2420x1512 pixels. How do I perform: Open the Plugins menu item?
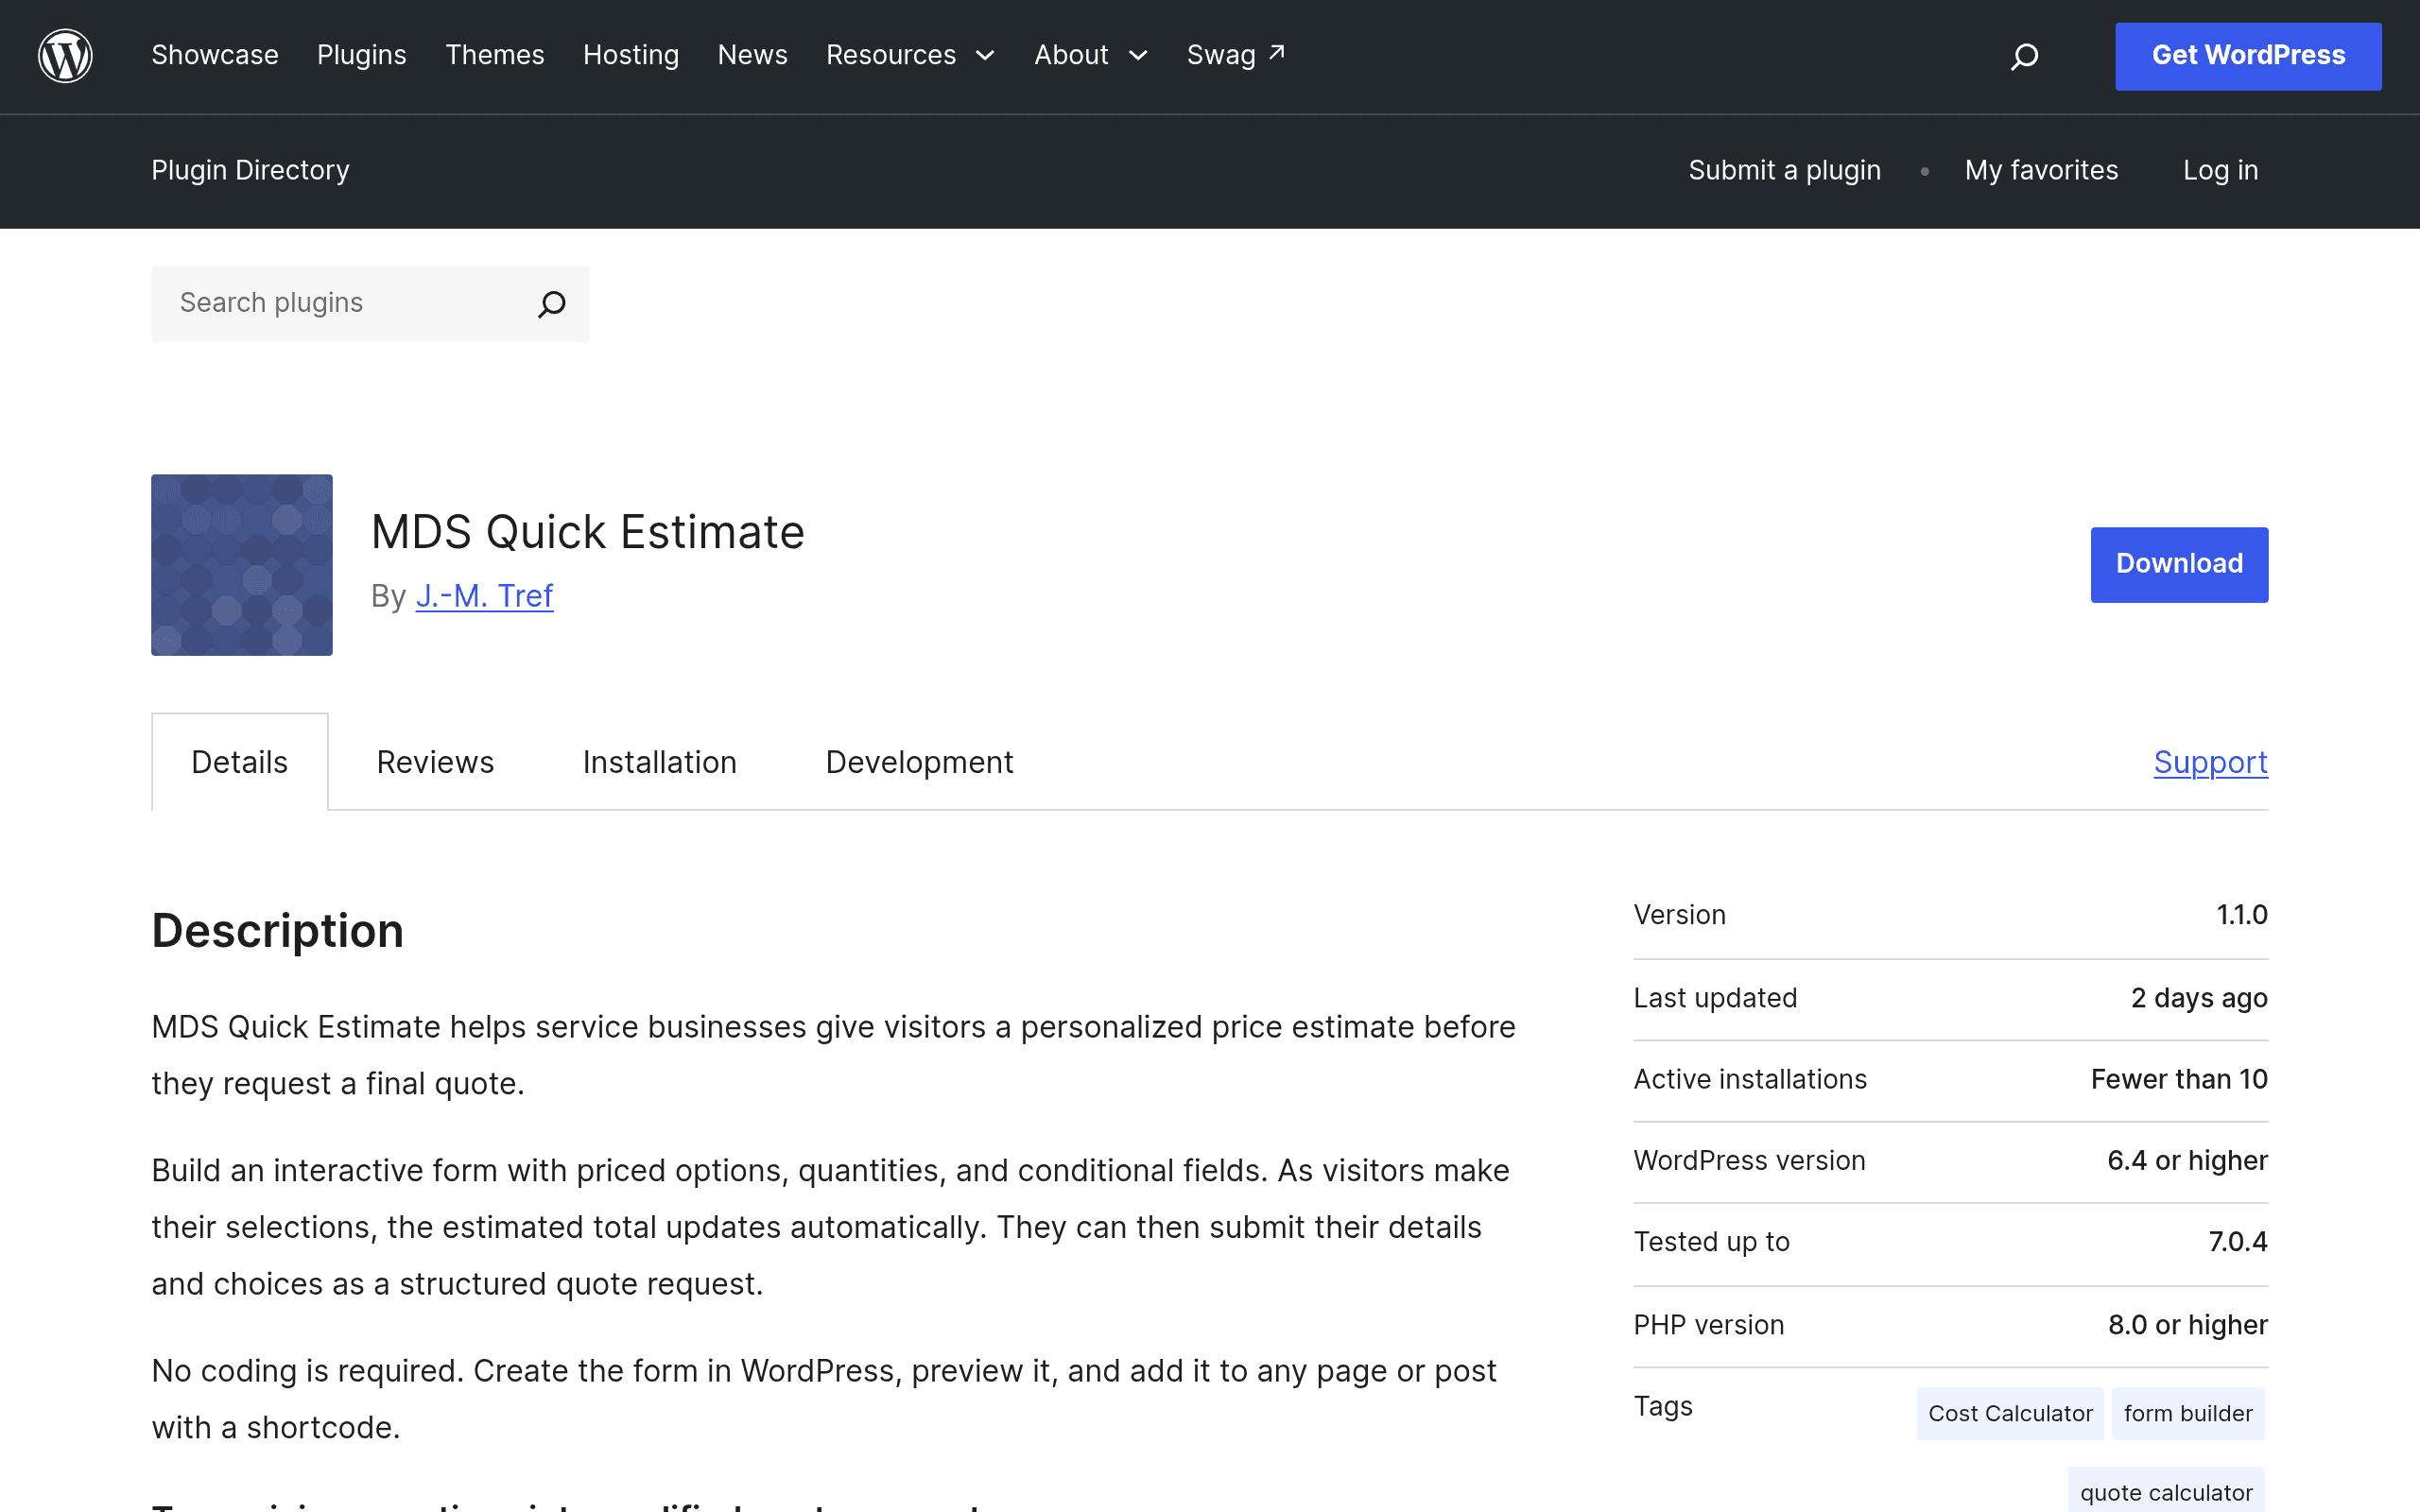tap(362, 55)
